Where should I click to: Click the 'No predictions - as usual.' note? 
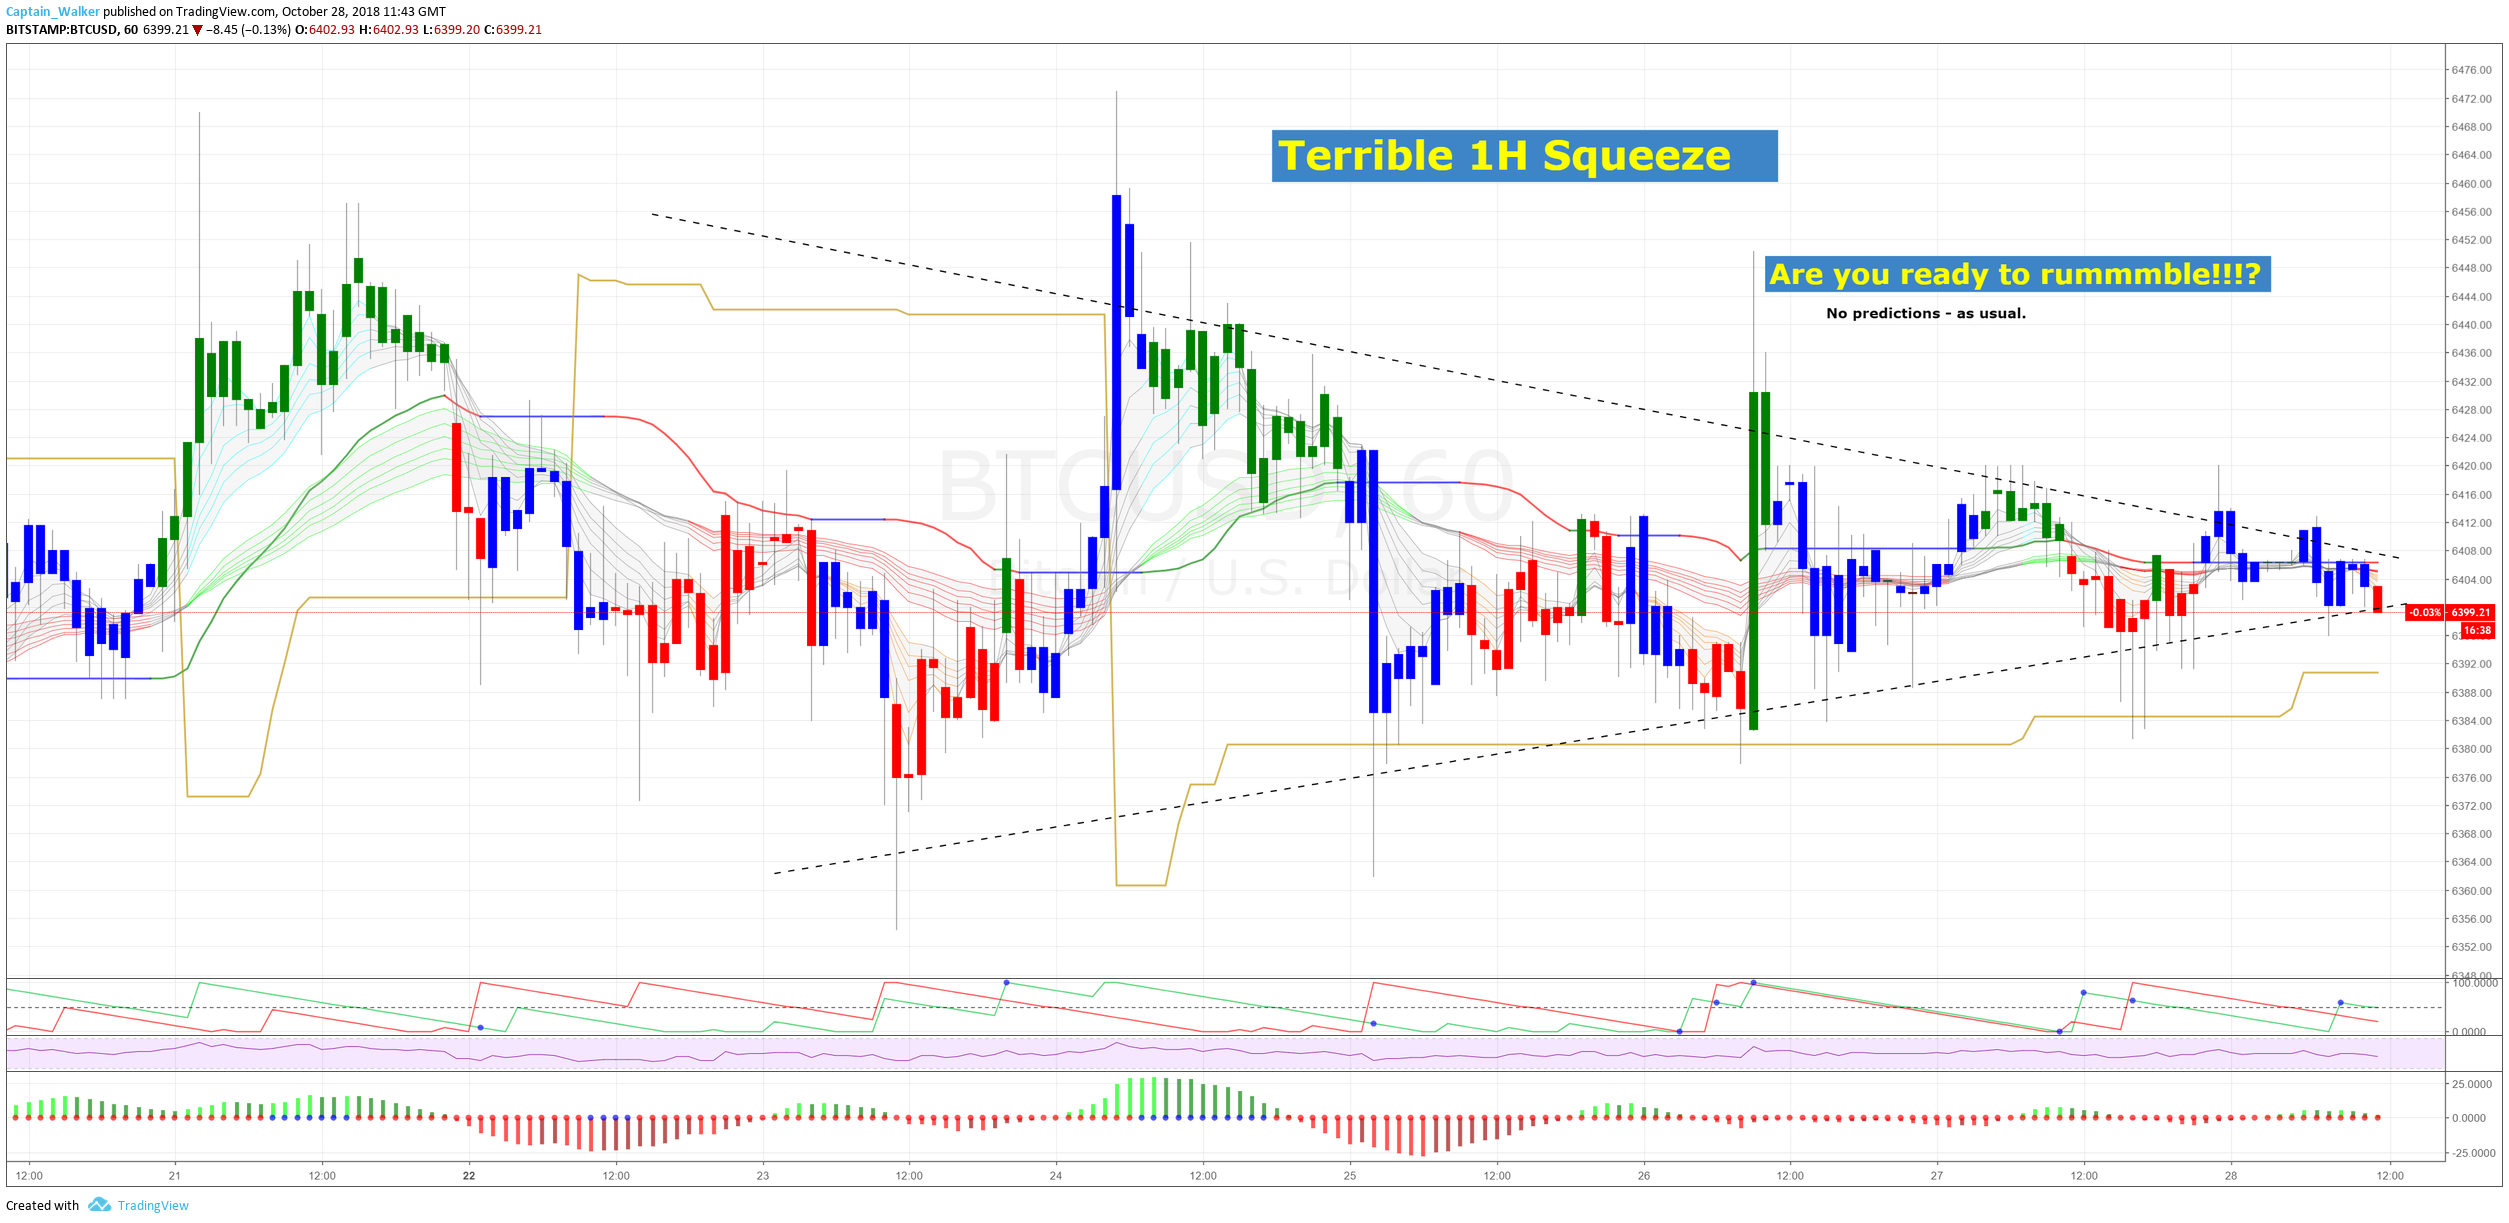tap(1926, 313)
